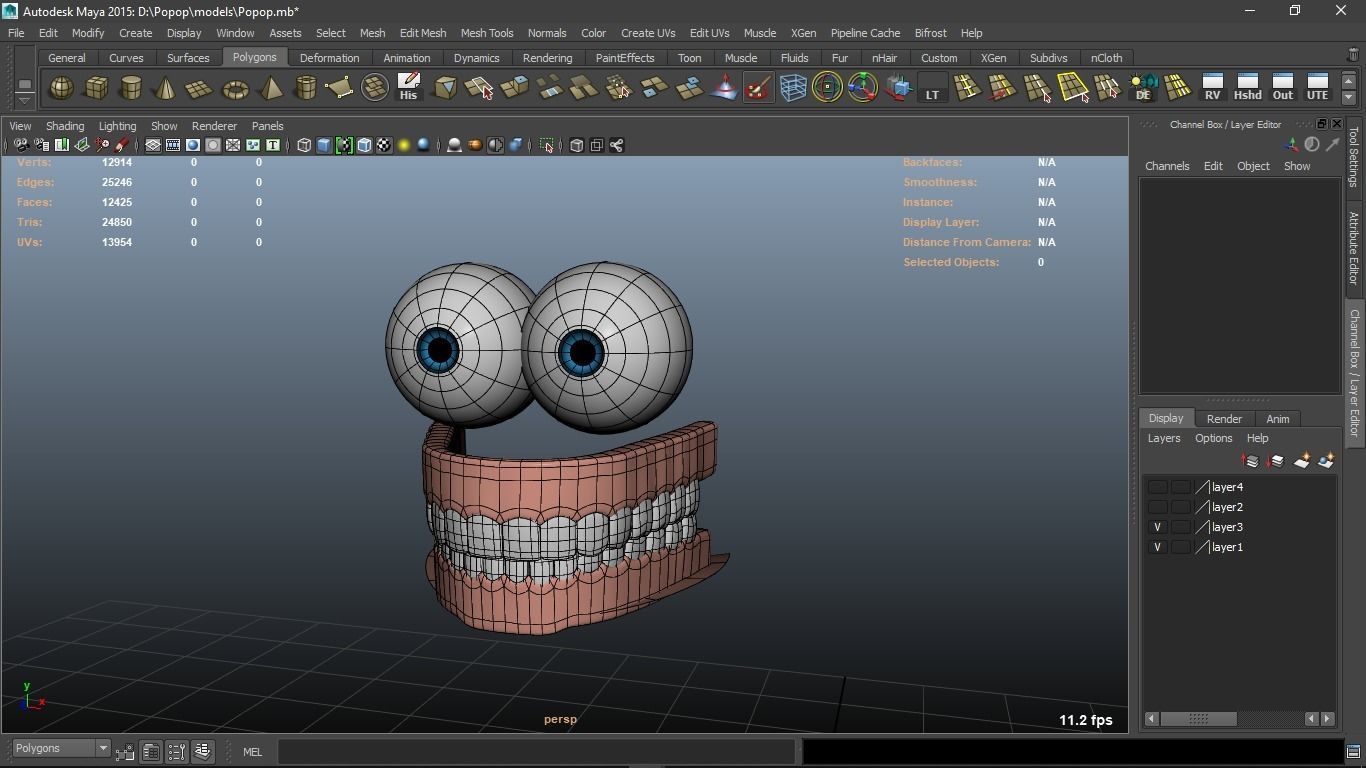Toggle visibility of layer4
The image size is (1366, 768).
[x=1157, y=487]
